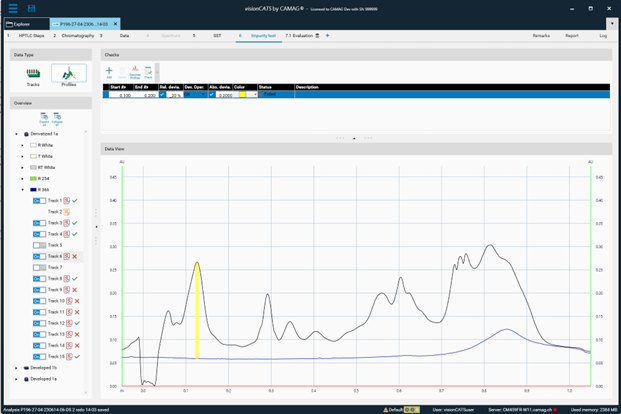
Task: Click Collapse all in Overview
Action: 57,118
